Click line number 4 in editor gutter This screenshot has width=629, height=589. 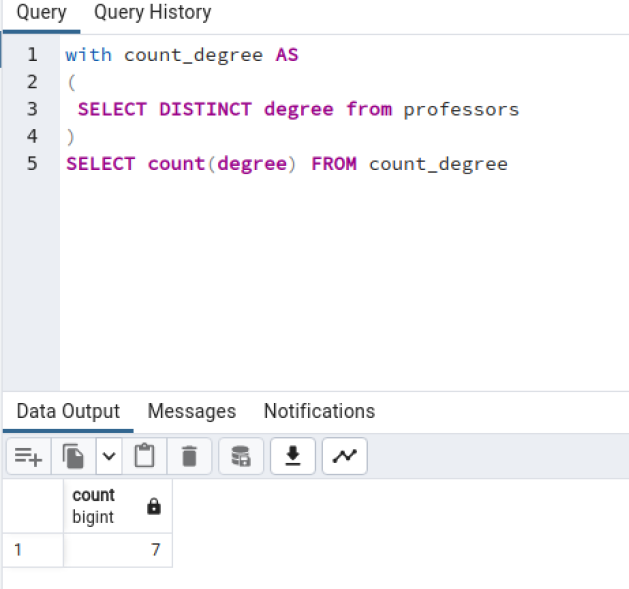32,137
